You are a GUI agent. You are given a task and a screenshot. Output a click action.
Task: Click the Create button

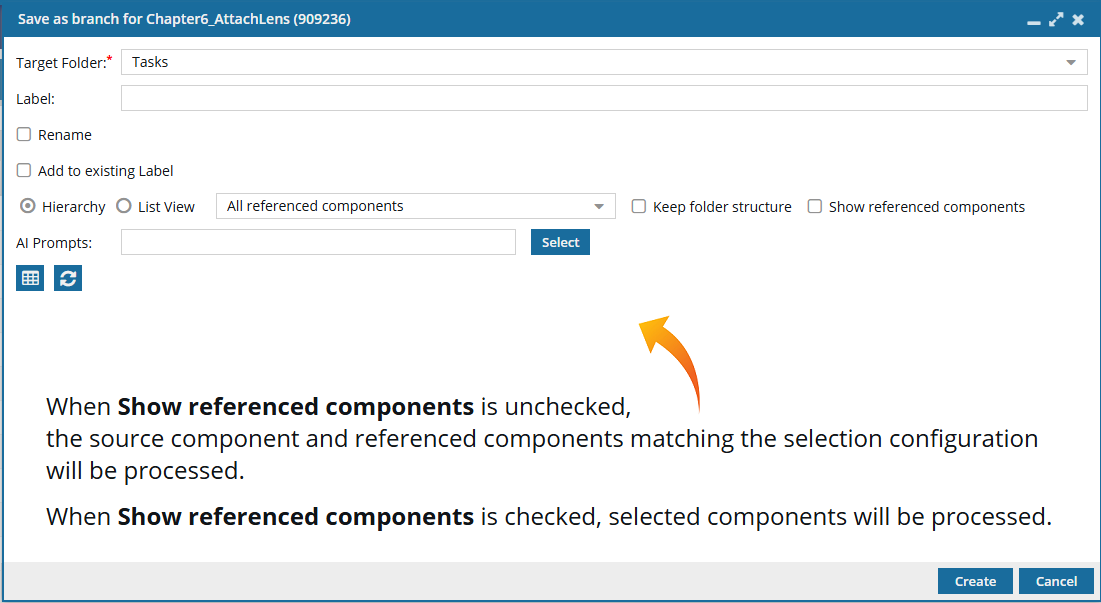975,581
